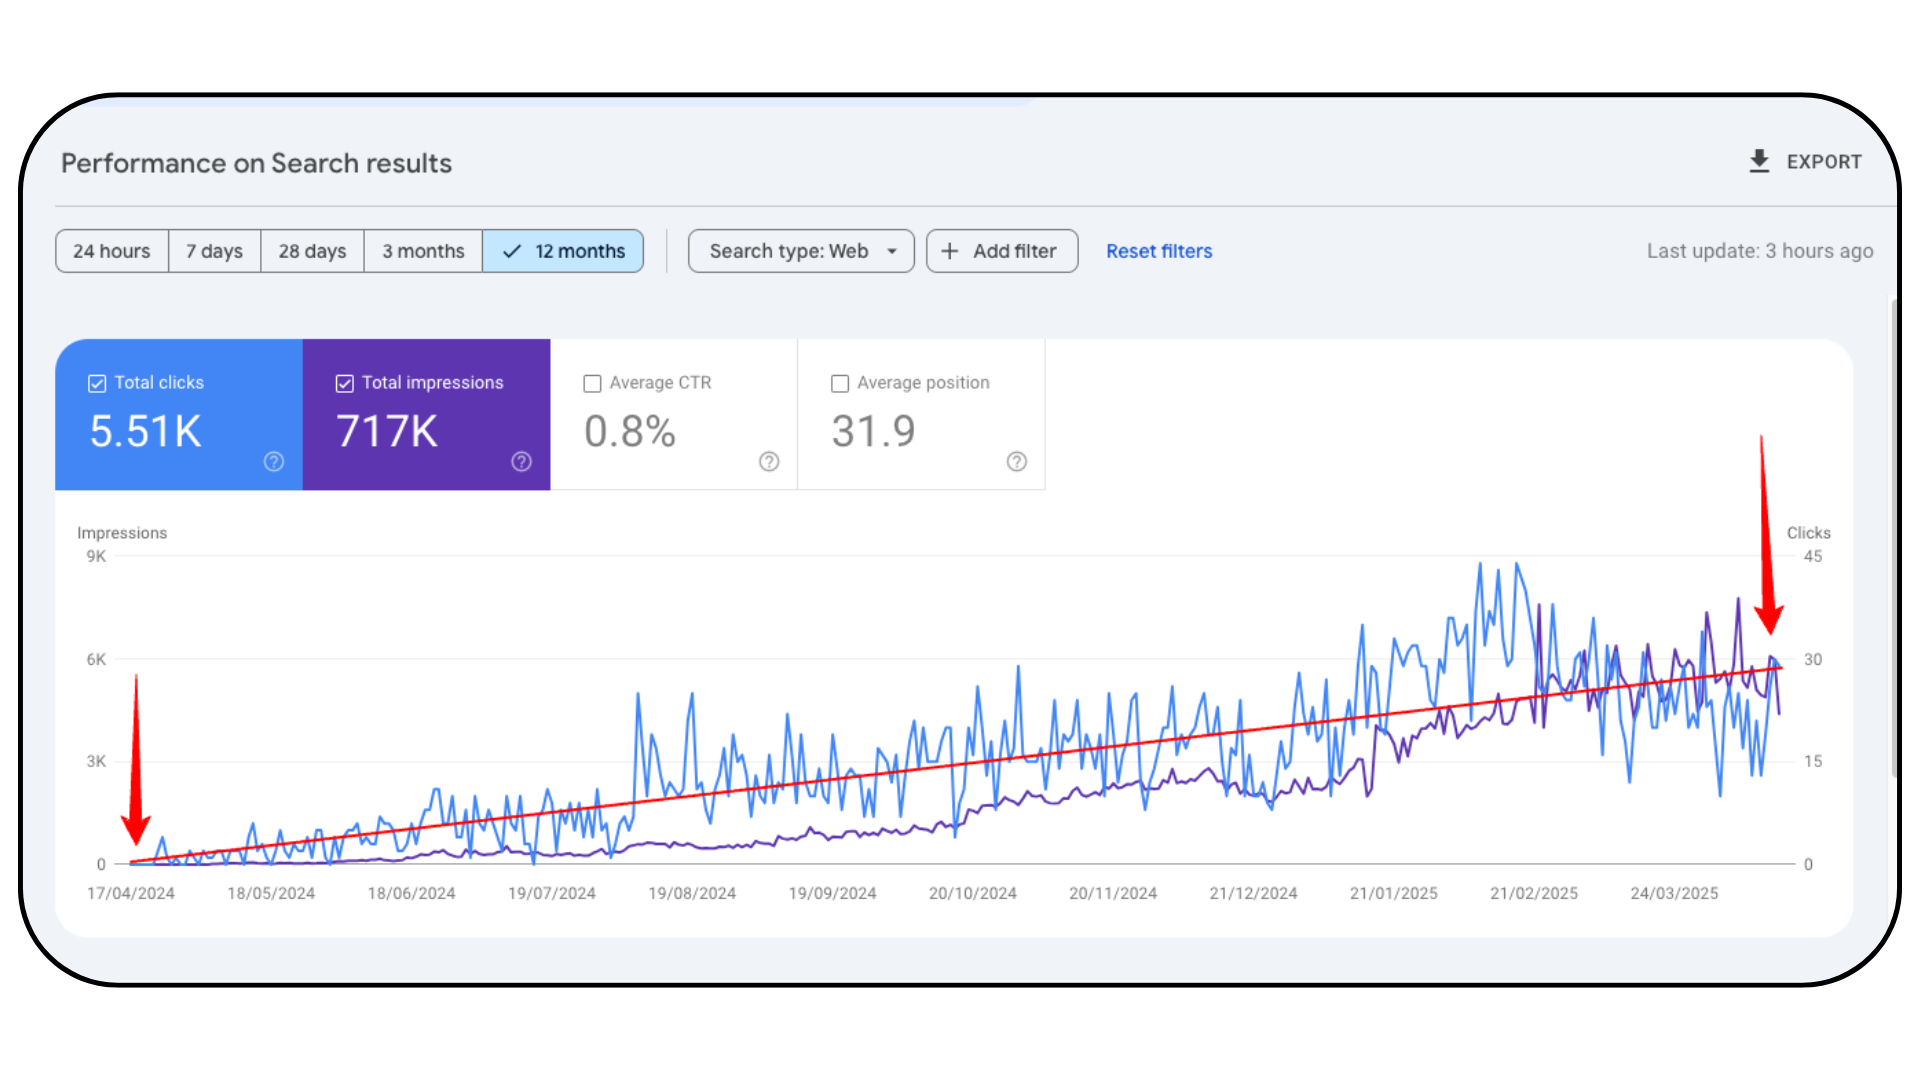Click the Export download icon

[x=1759, y=161]
